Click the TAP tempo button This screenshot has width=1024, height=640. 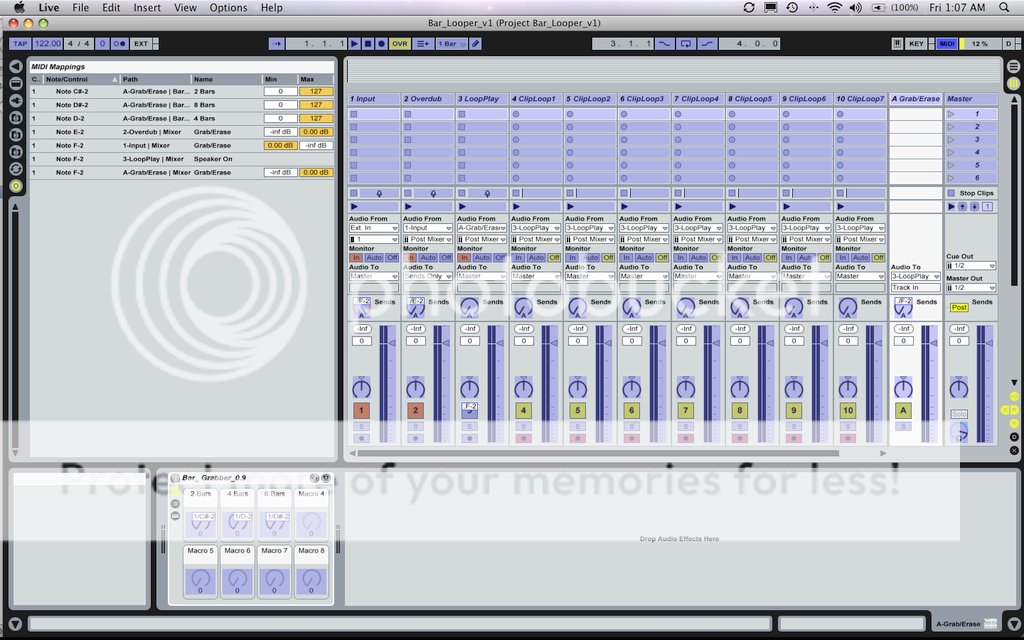coord(20,44)
